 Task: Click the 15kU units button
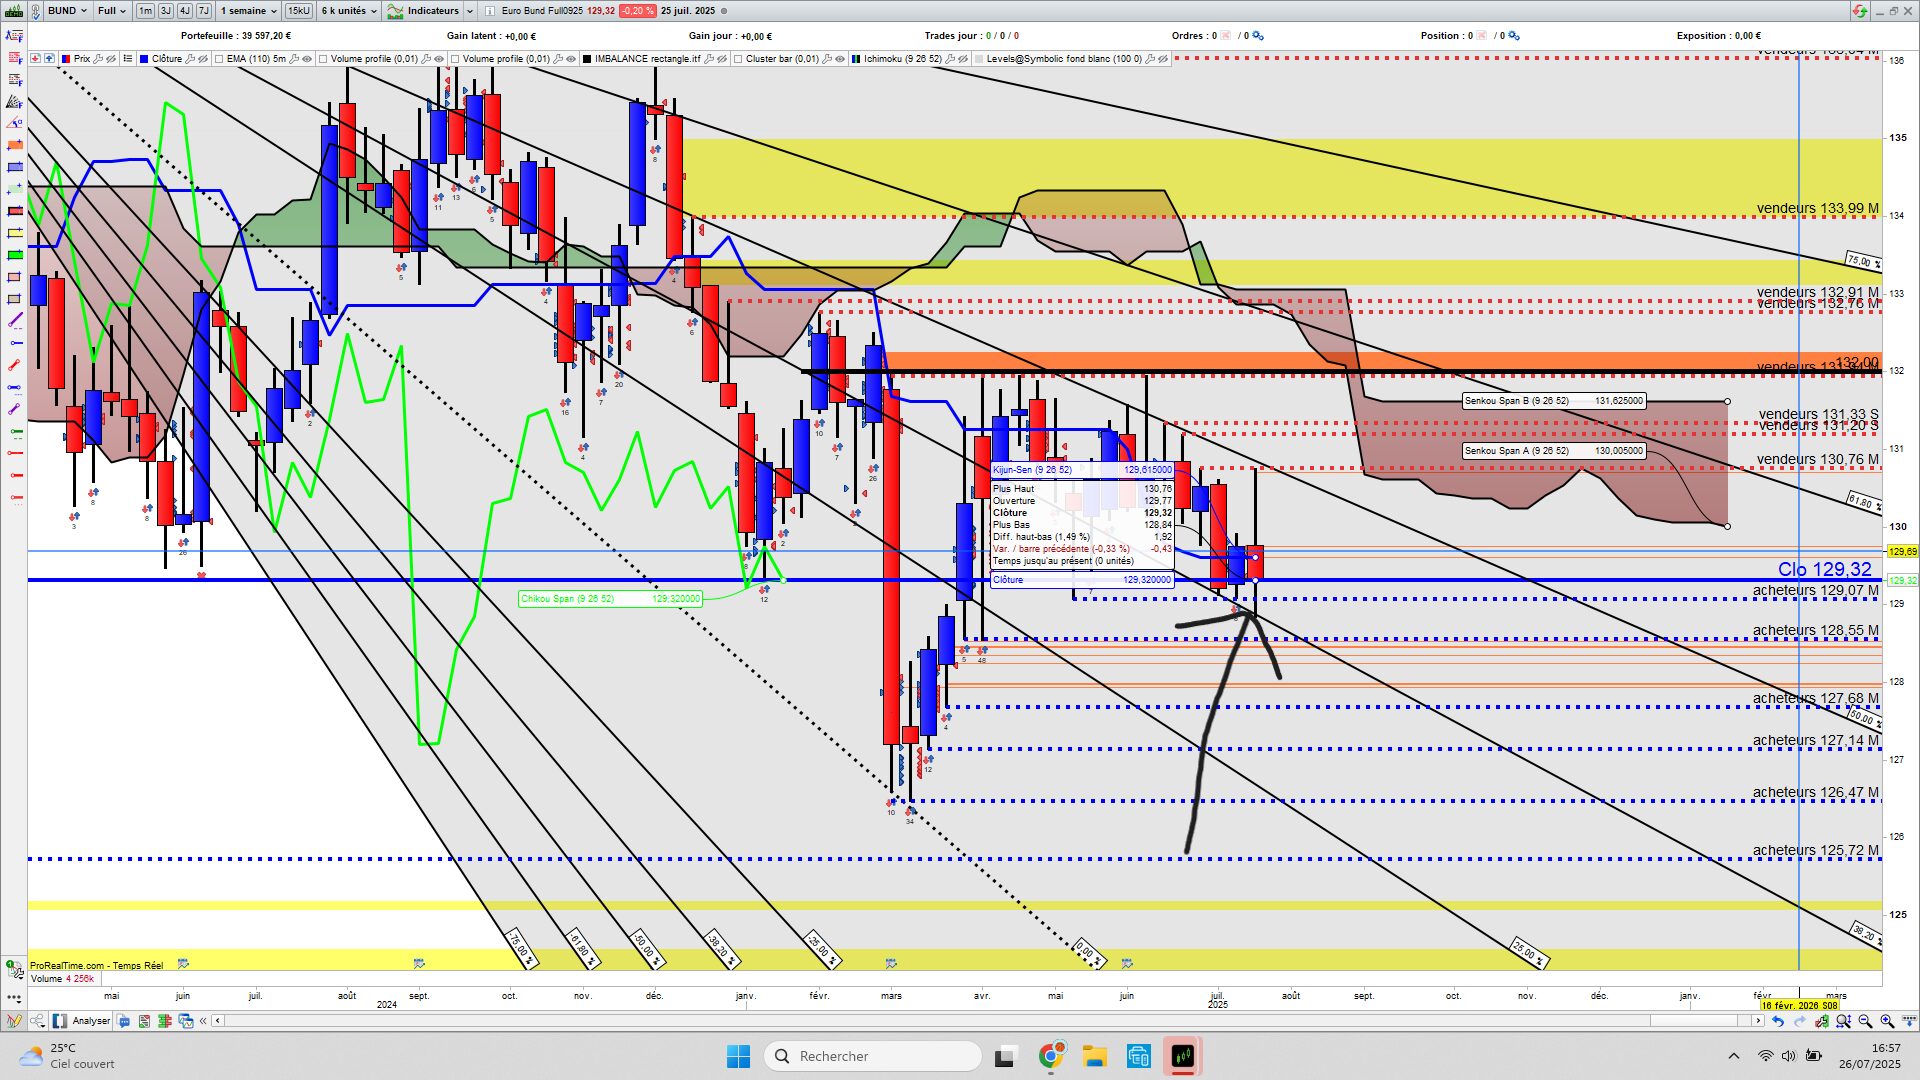[298, 11]
